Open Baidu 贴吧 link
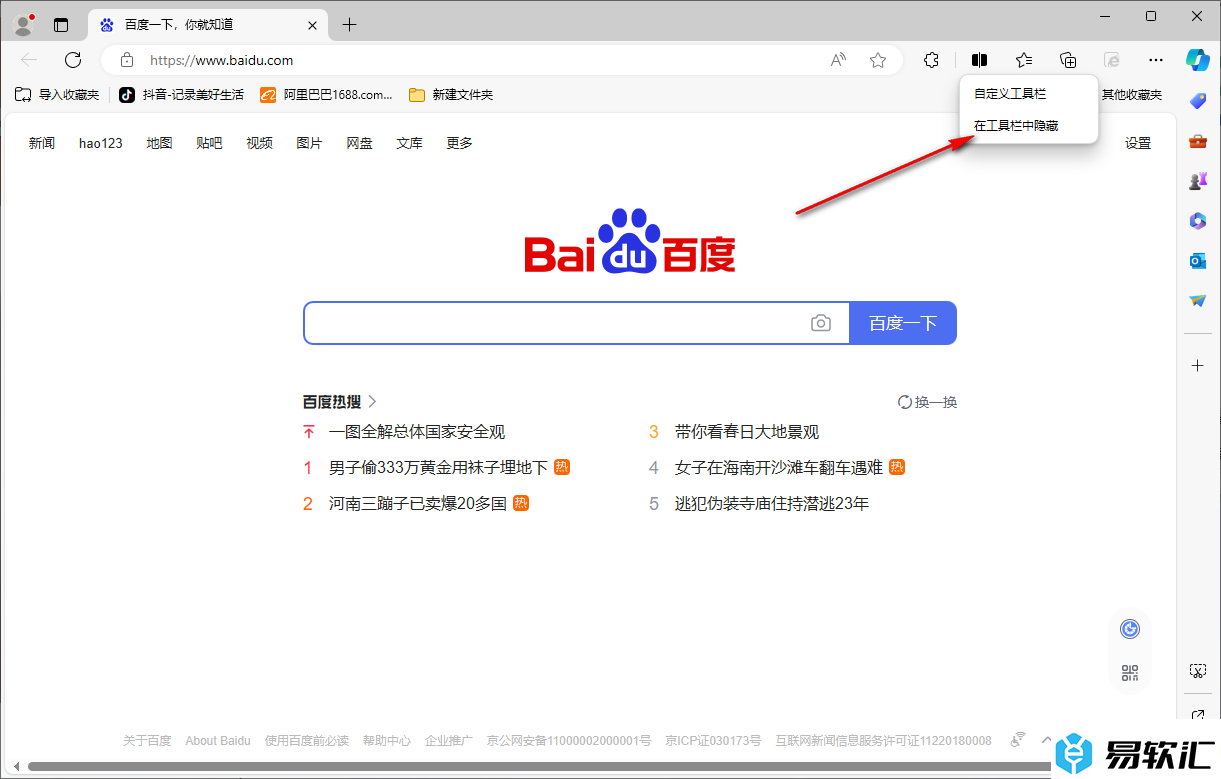Viewport: 1221px width, 779px height. pyautogui.click(x=209, y=143)
